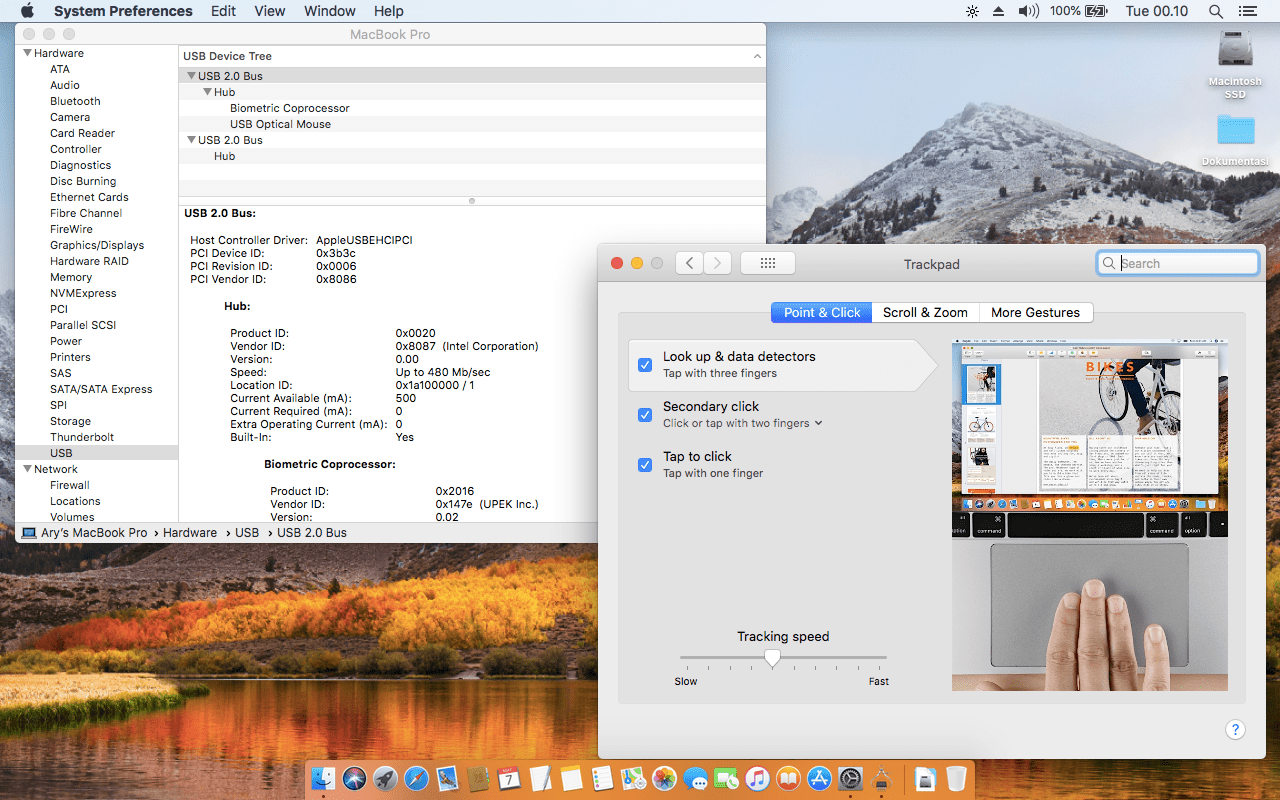Select the Point & Click tab

(822, 313)
